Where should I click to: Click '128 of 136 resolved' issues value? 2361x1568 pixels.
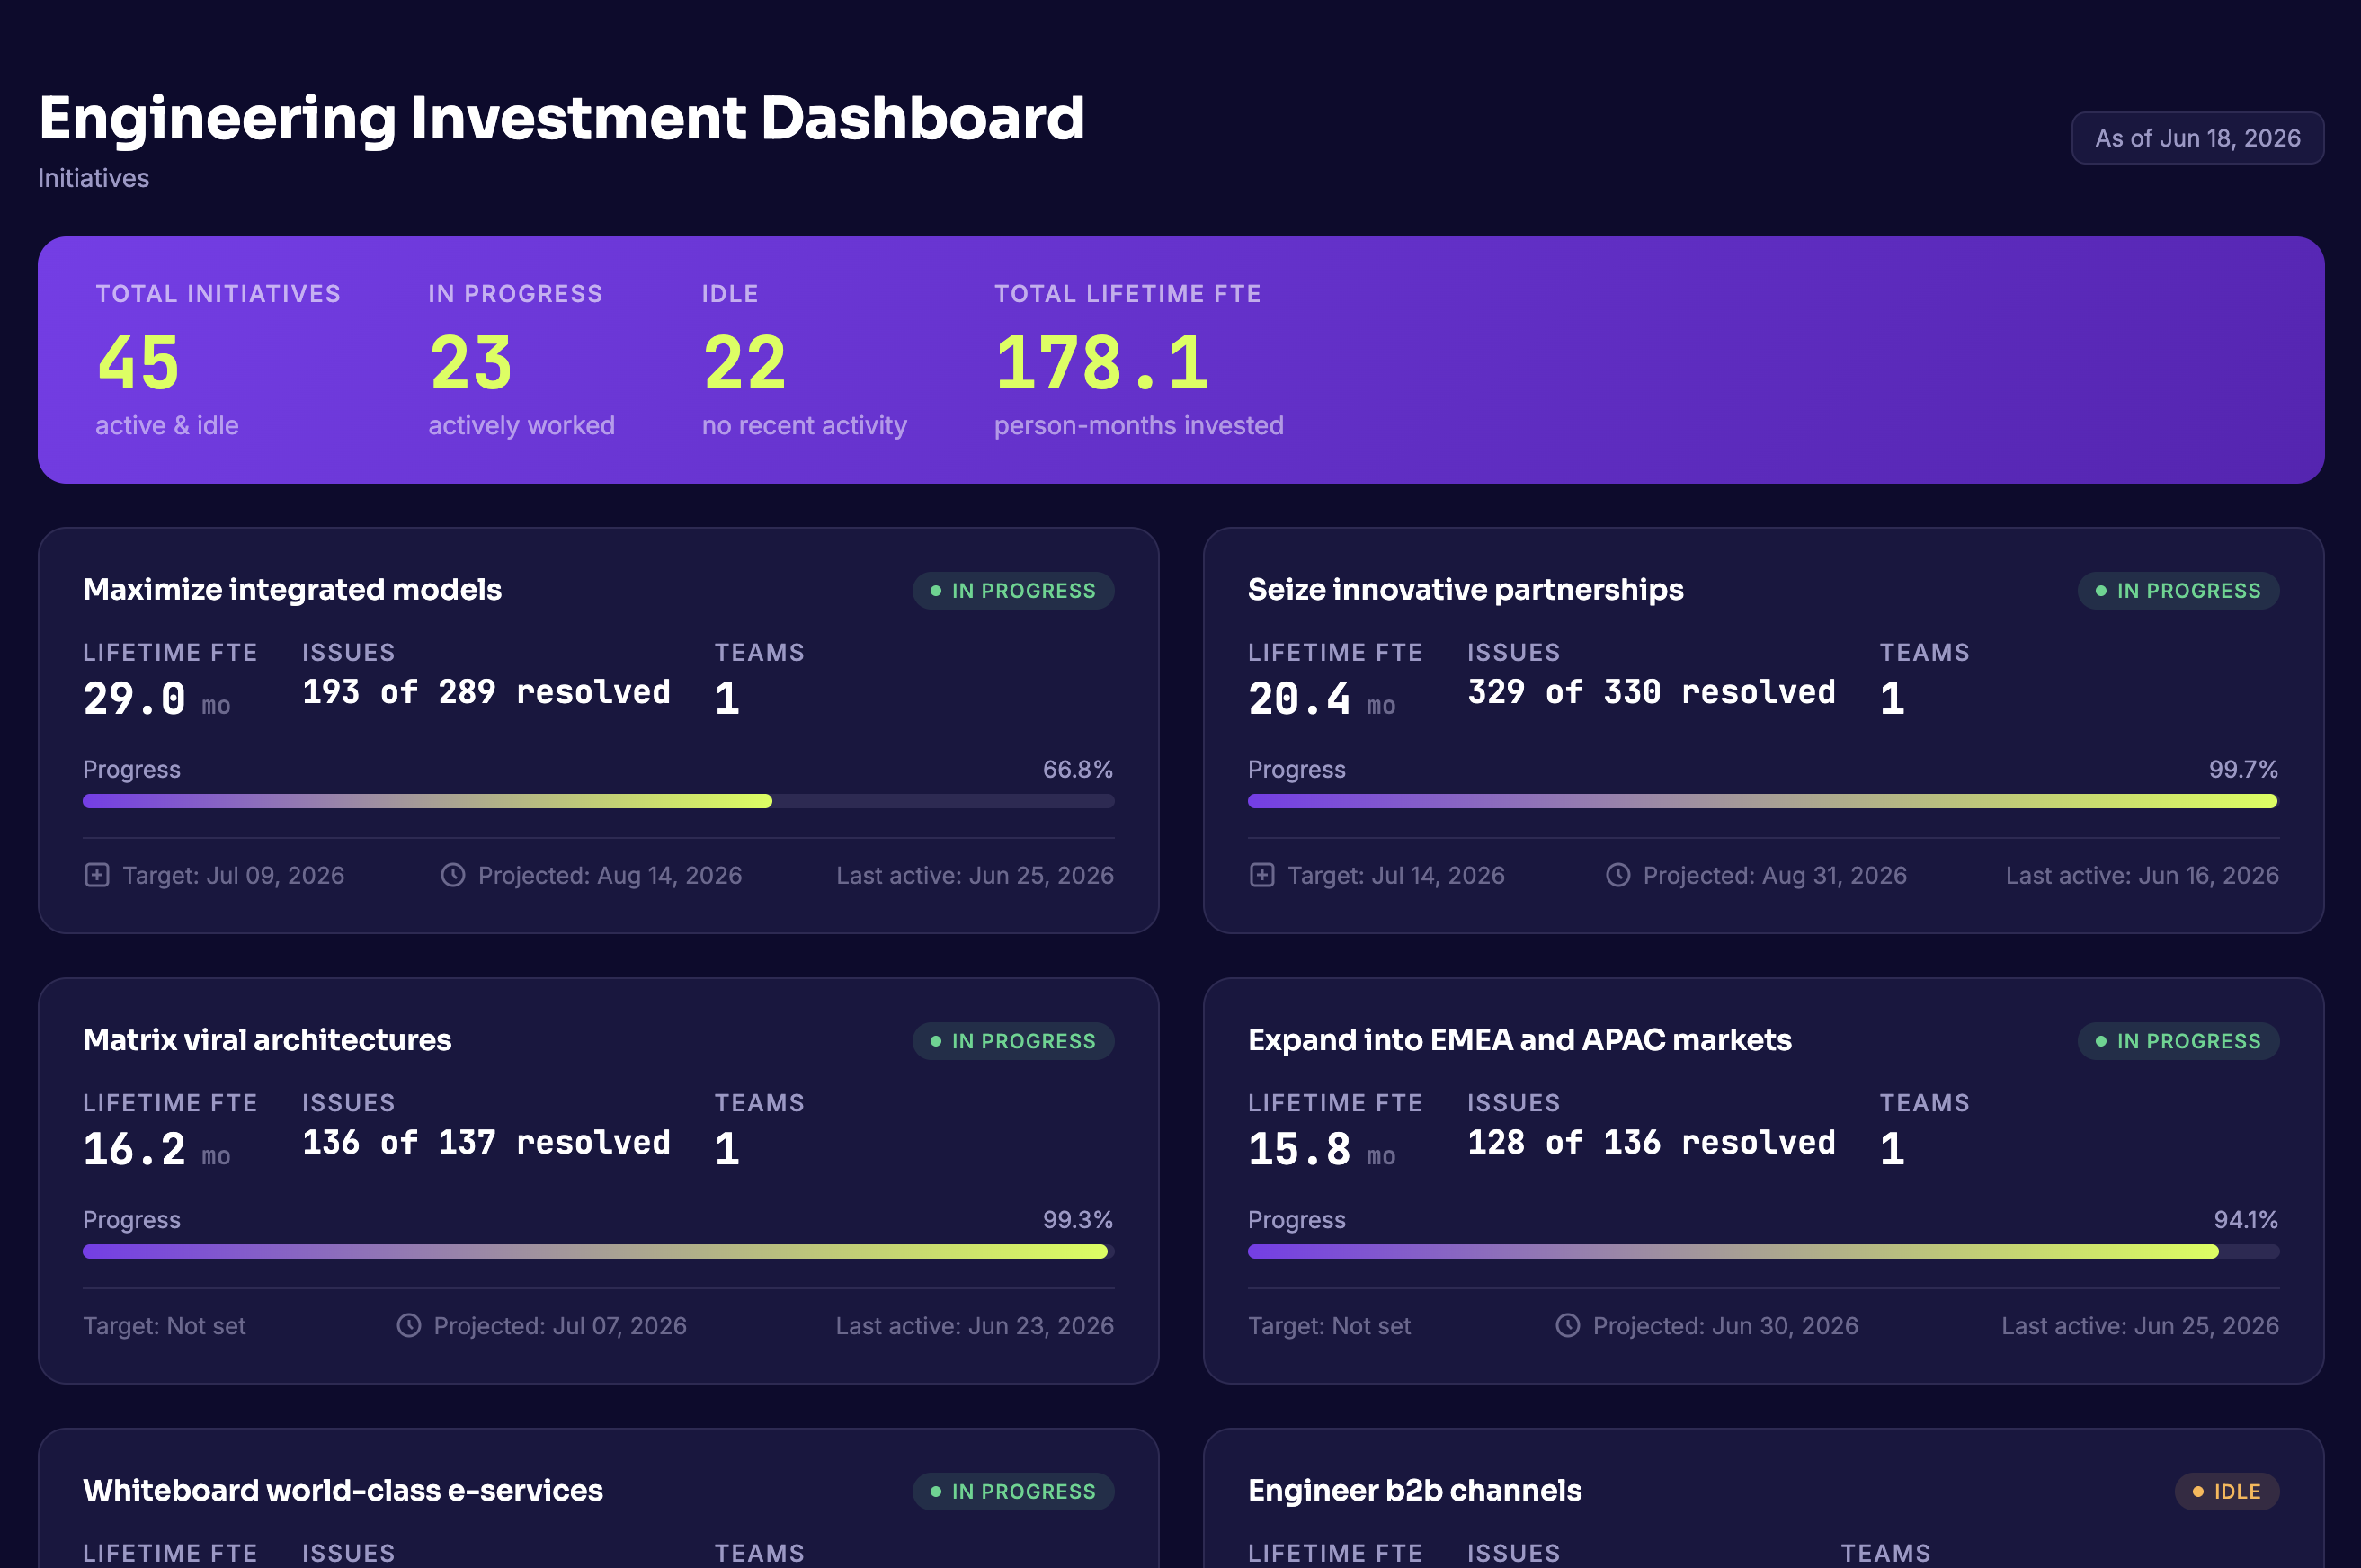(1651, 1142)
